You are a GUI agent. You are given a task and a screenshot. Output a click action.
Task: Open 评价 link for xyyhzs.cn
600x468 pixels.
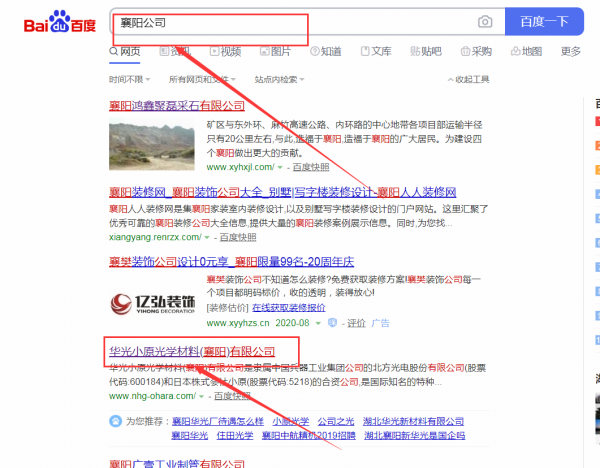coord(356,323)
